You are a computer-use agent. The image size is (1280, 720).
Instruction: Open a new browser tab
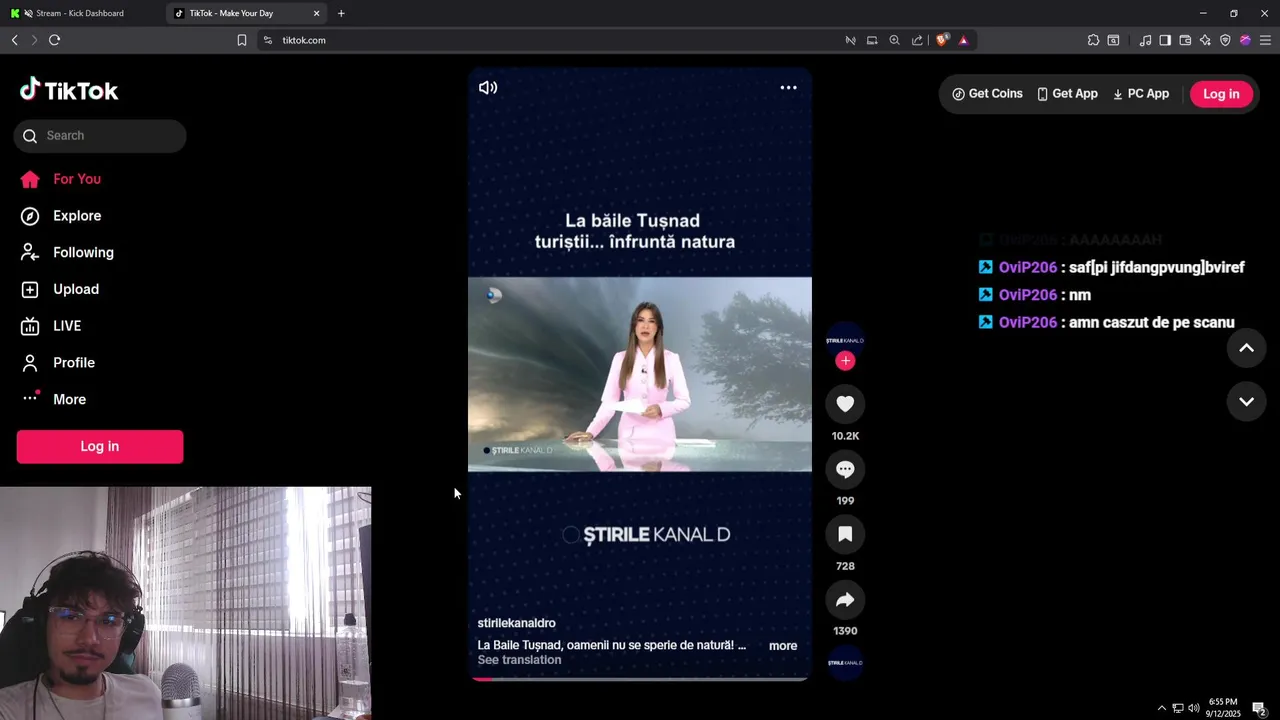(x=341, y=13)
